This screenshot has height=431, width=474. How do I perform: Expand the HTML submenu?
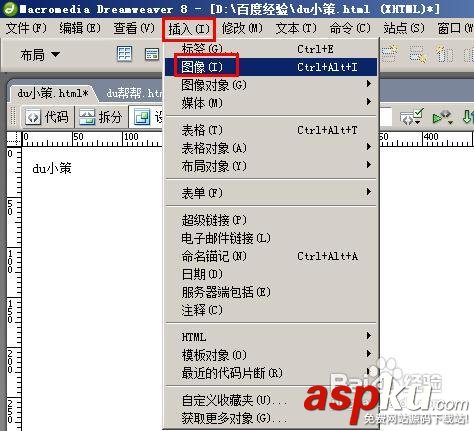[x=271, y=337]
